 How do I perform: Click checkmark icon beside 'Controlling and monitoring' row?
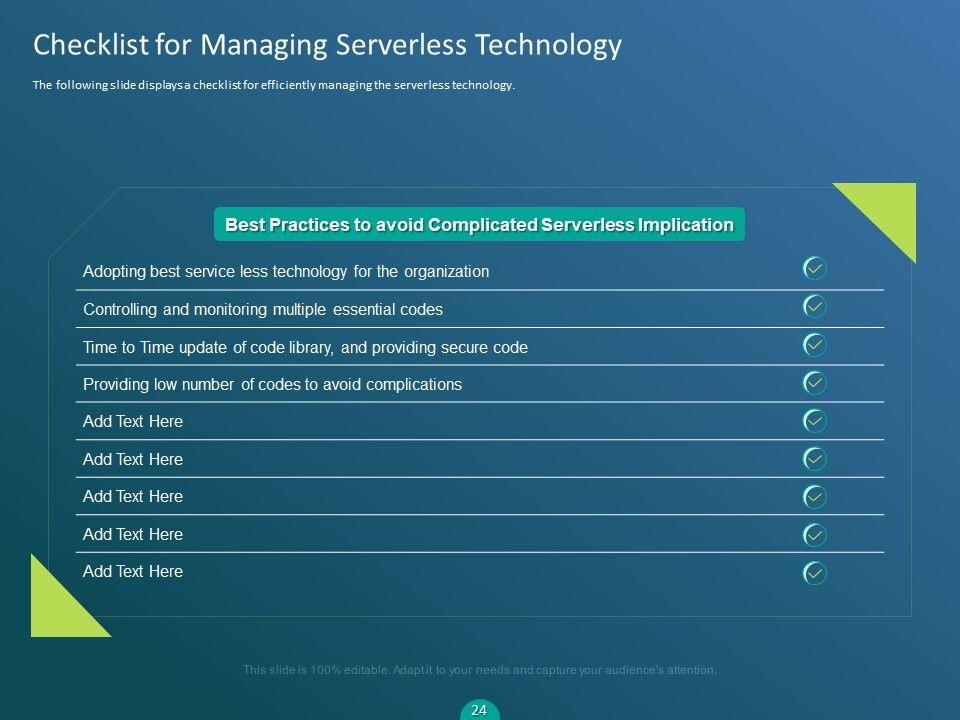[815, 305]
